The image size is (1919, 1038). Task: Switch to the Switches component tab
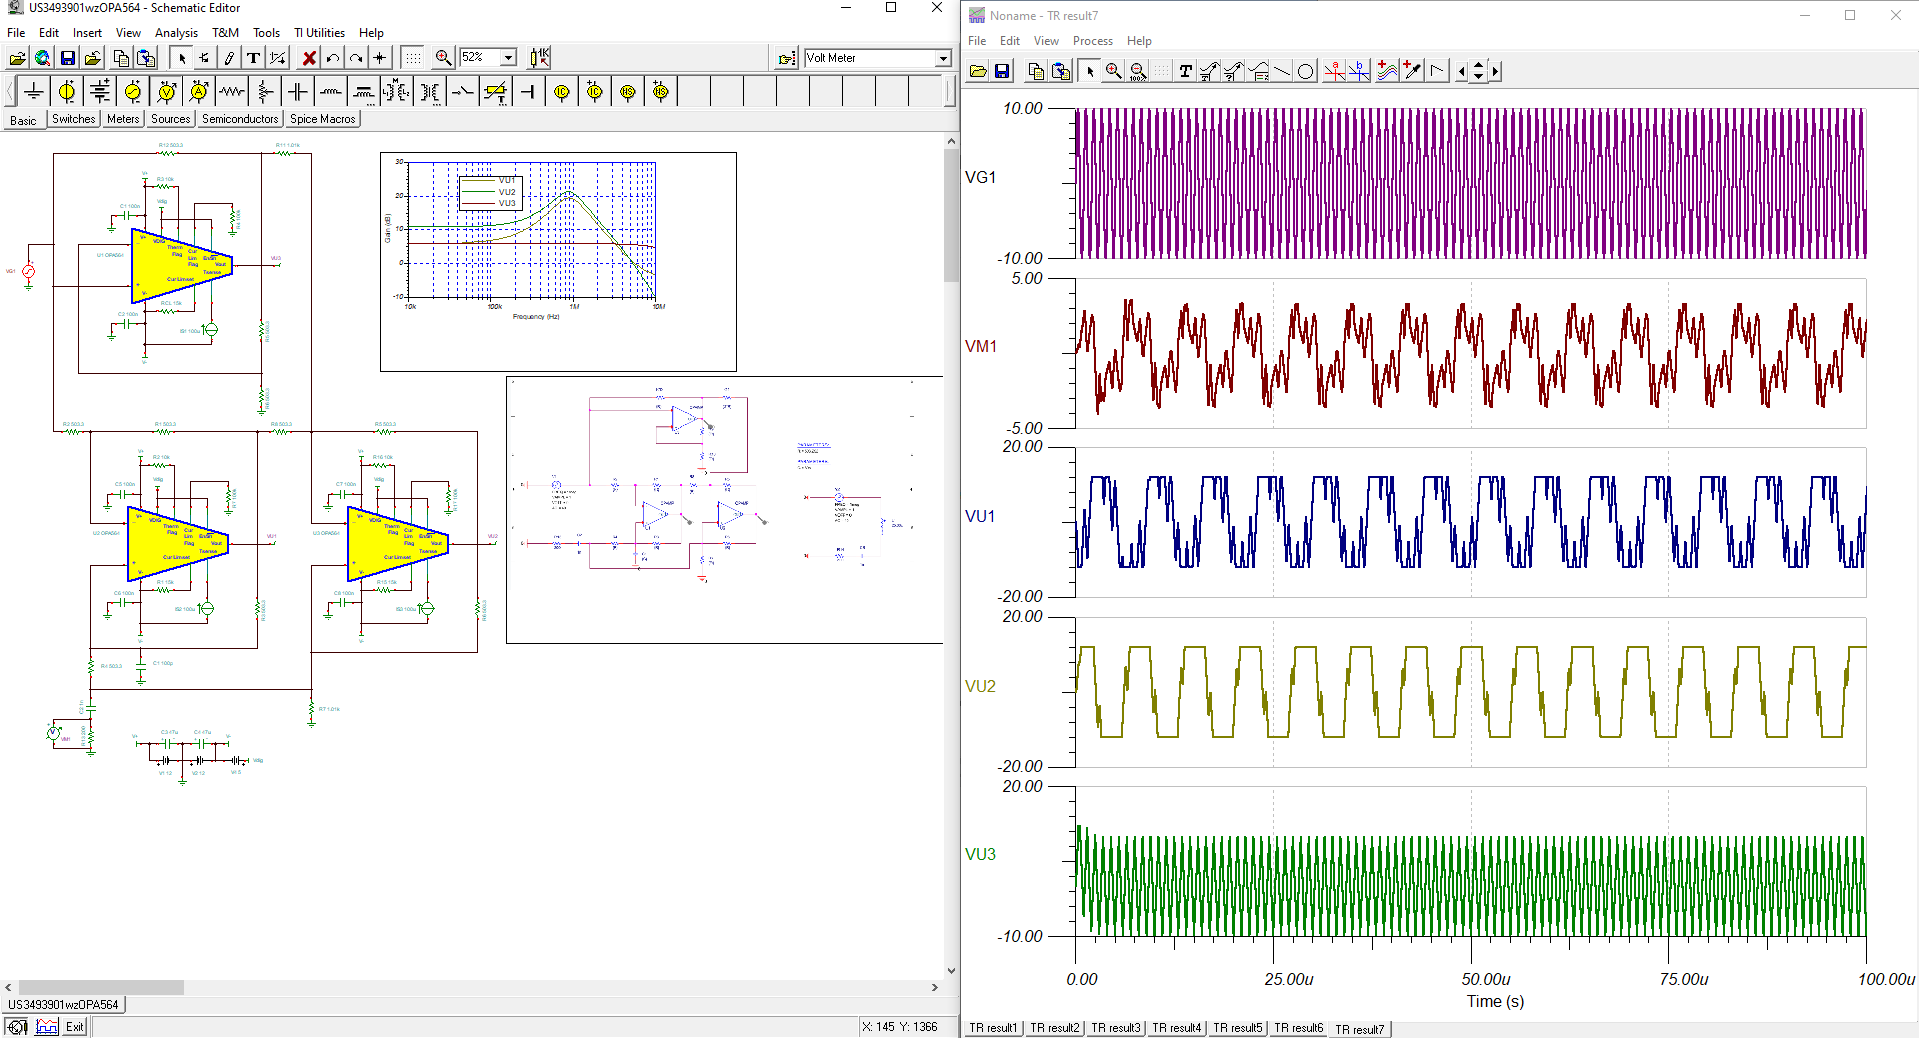pos(74,119)
